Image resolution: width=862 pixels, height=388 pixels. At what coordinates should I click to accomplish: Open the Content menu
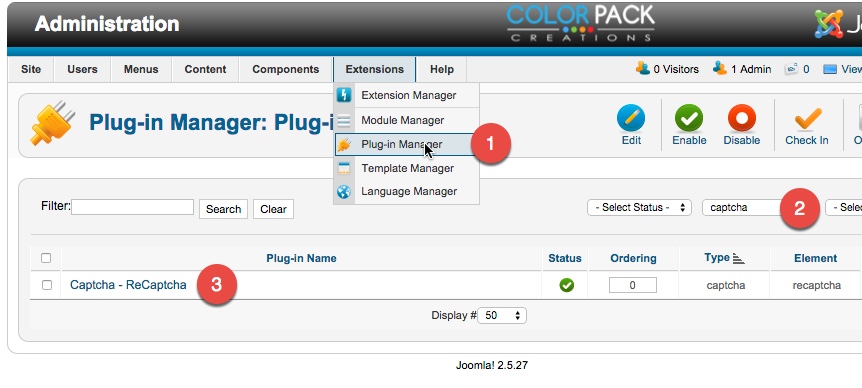click(x=205, y=69)
